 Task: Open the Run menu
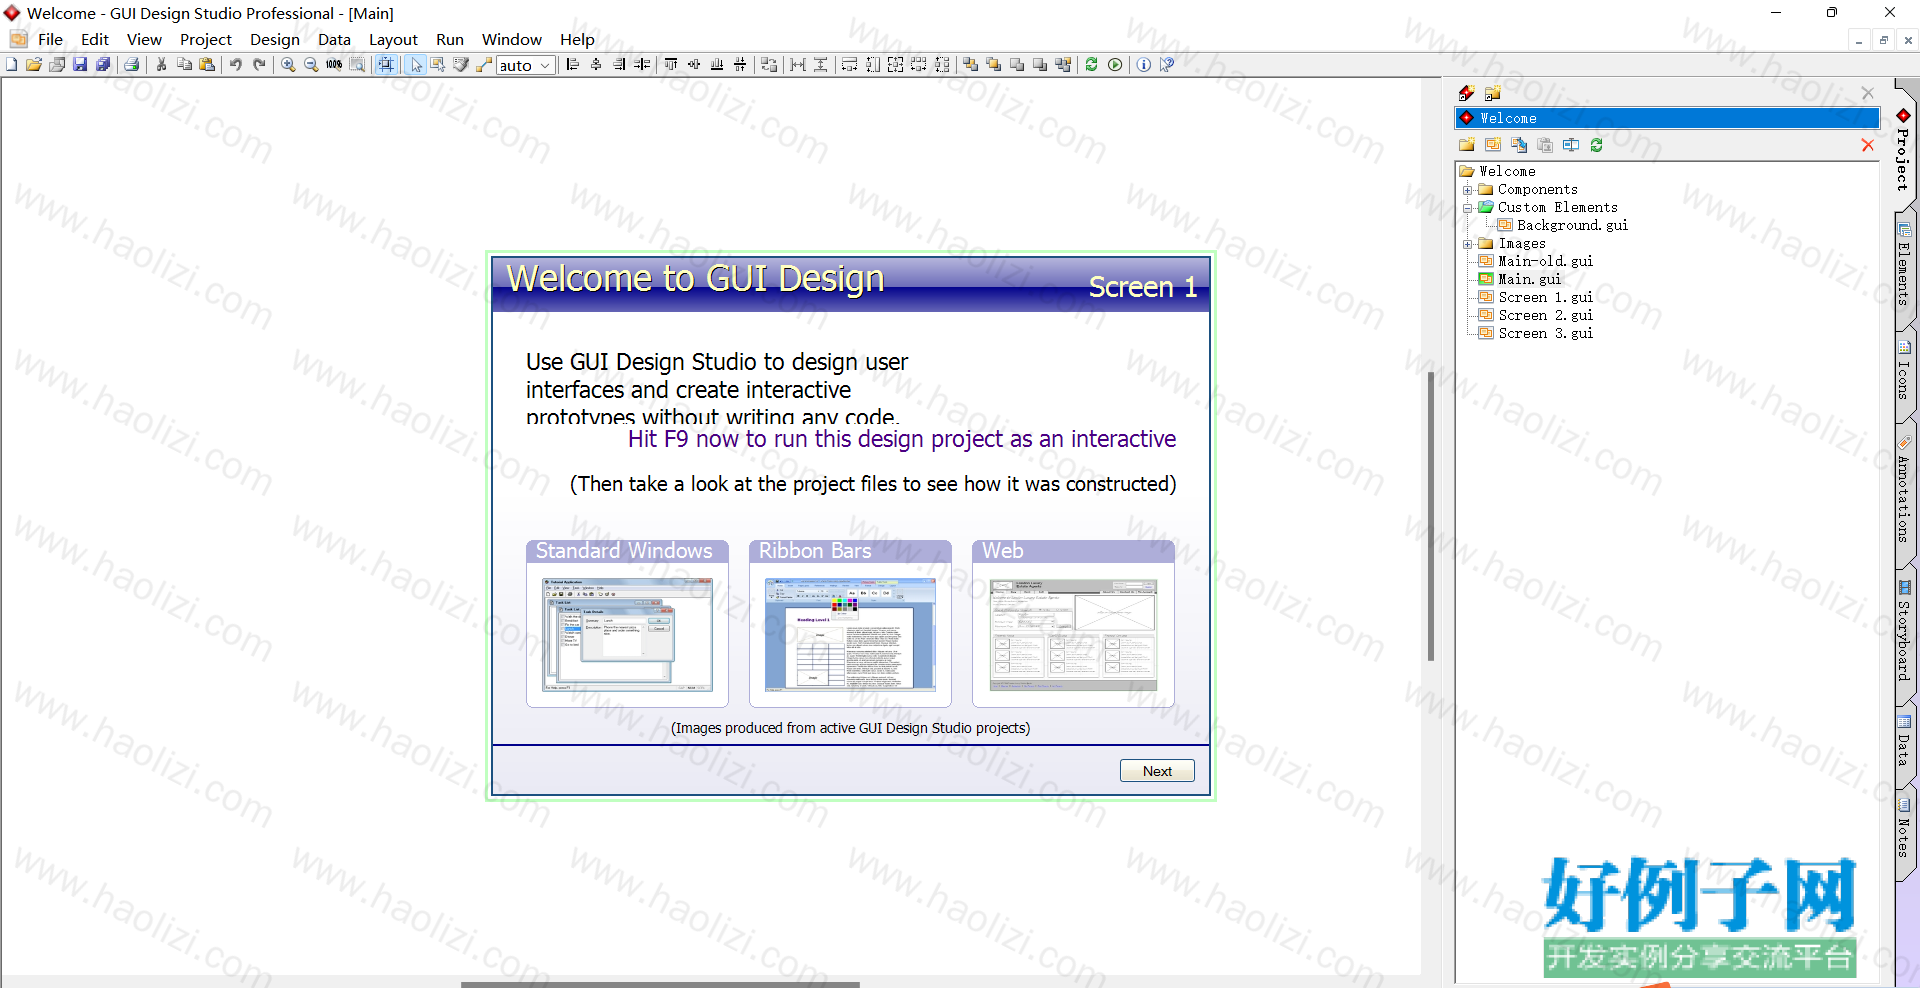(450, 39)
